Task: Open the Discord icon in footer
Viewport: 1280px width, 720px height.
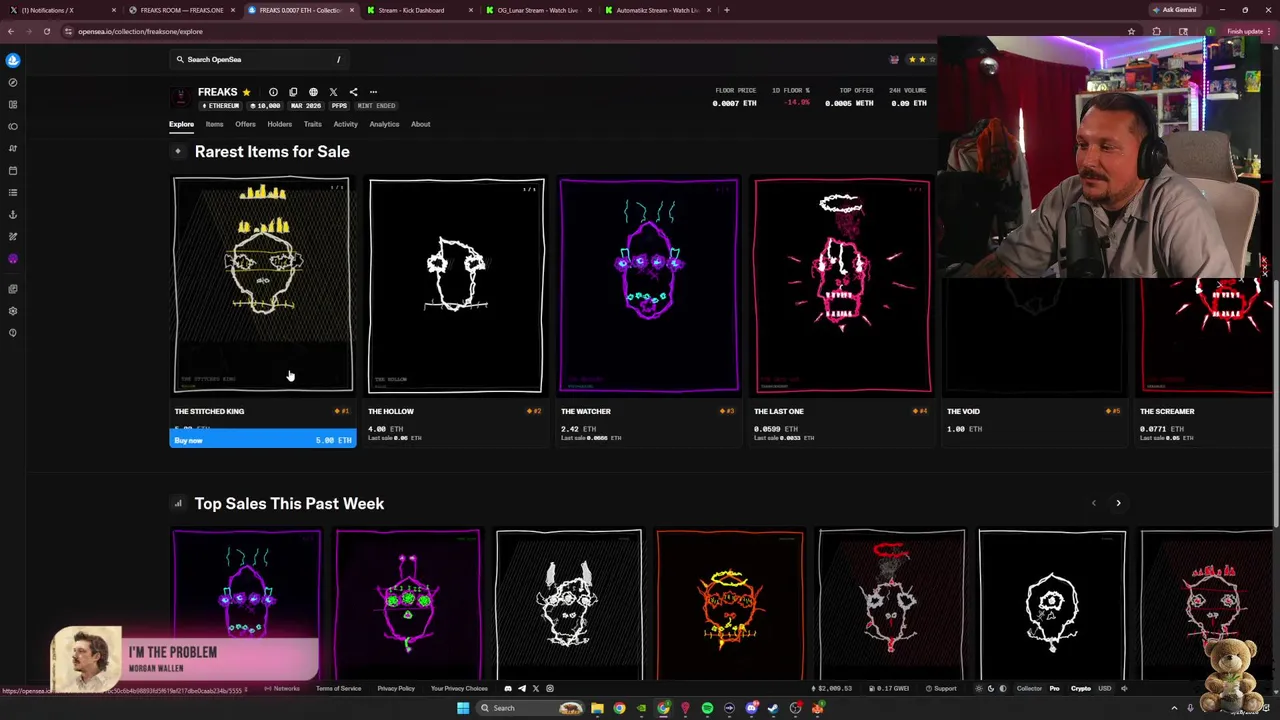Action: 508,688
